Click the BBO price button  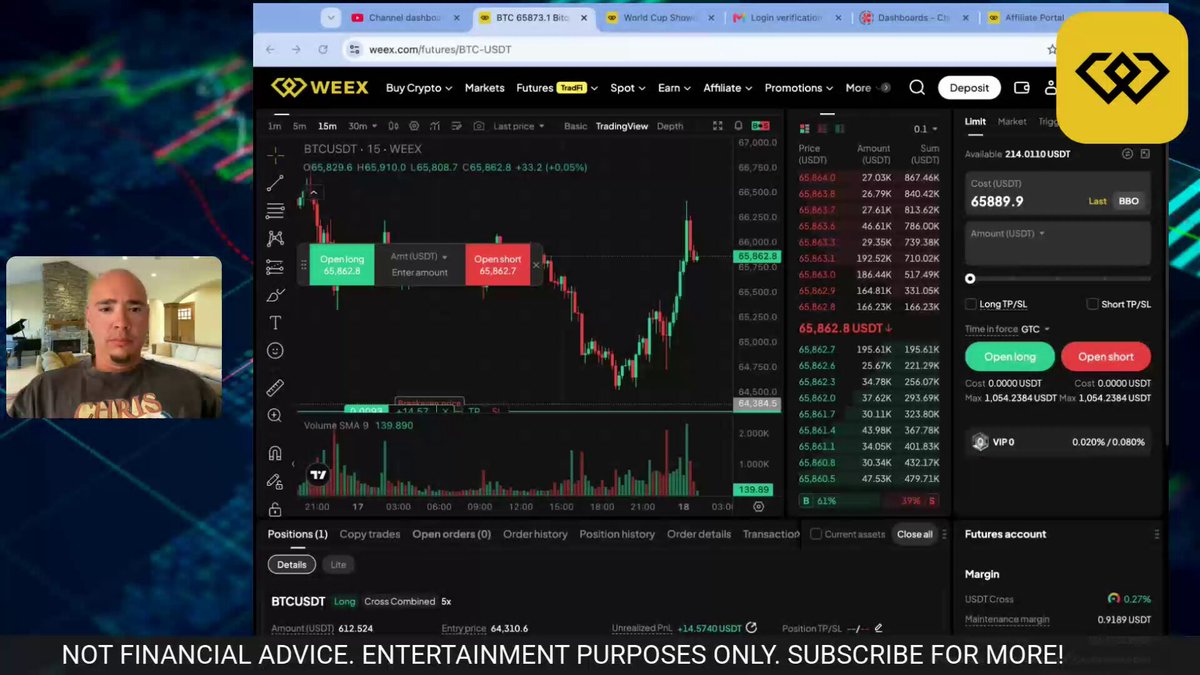pos(1128,201)
